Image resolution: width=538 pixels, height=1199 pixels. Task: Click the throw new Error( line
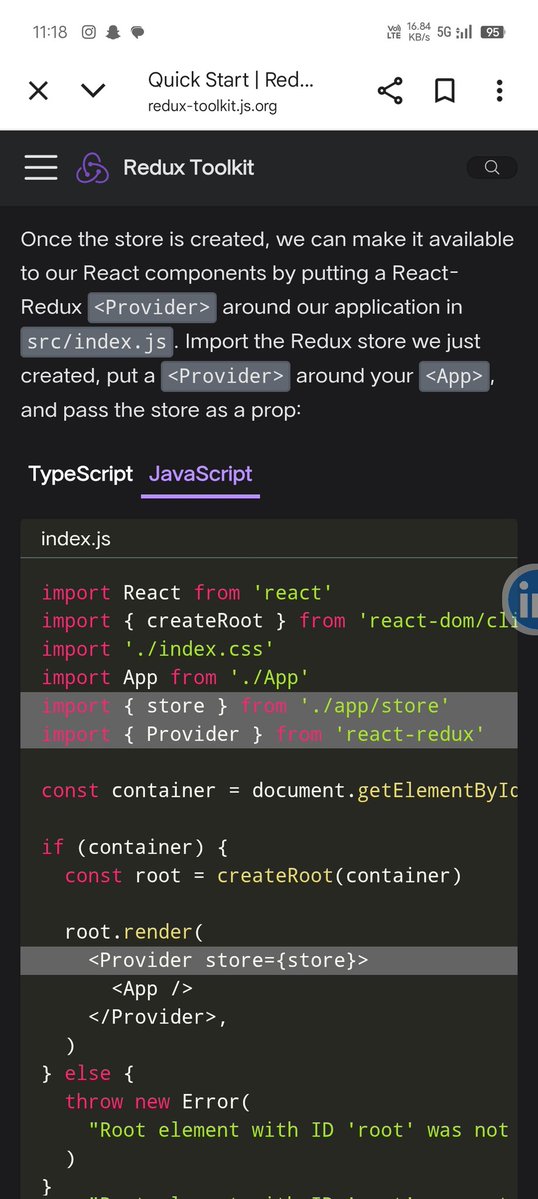click(x=157, y=1102)
